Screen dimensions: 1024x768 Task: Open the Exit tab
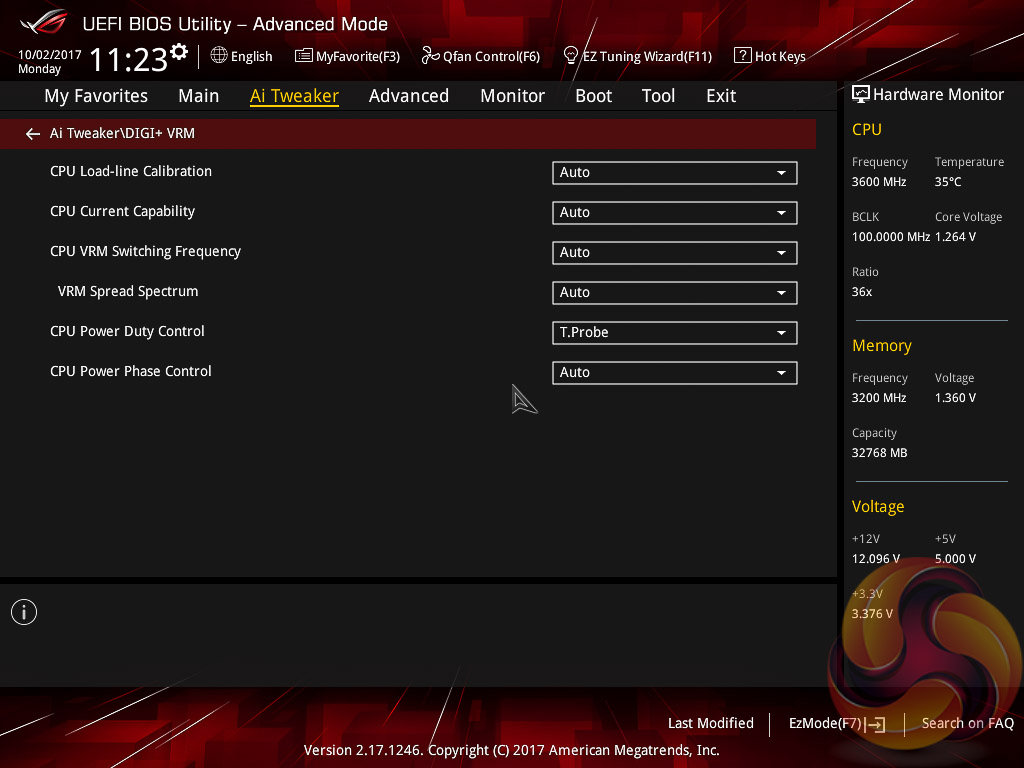tap(721, 96)
